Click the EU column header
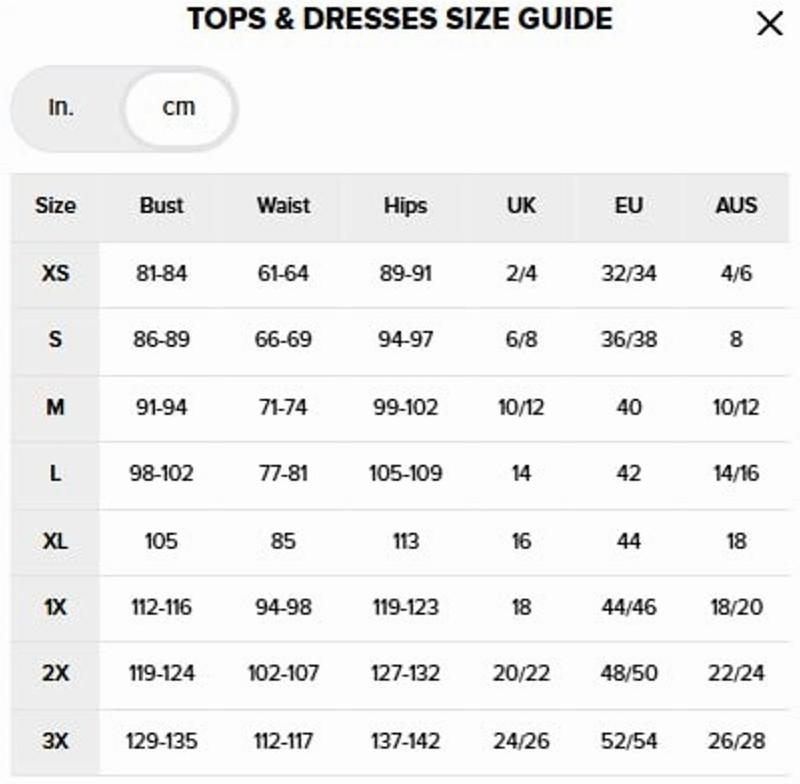 [x=628, y=206]
